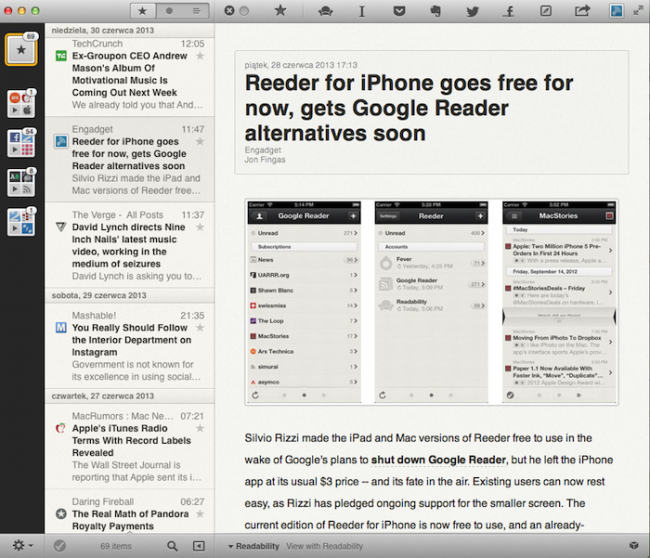Open the Readability dropdown menu
Viewport: 650px width, 558px height.
click(254, 546)
